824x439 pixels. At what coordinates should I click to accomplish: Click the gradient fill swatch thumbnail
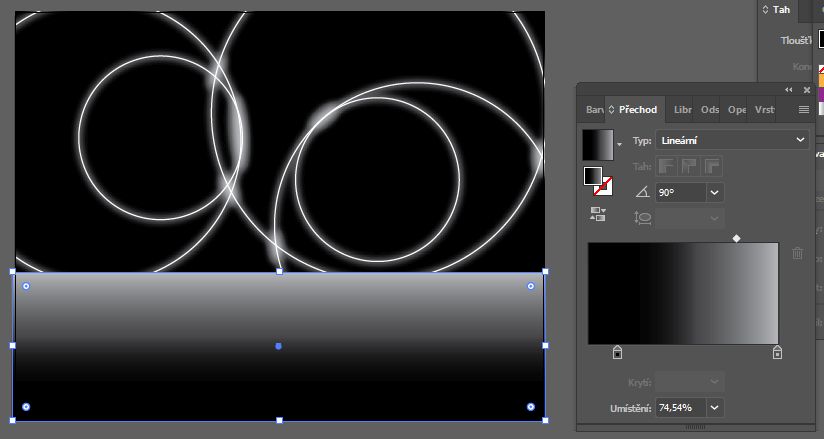tap(597, 144)
